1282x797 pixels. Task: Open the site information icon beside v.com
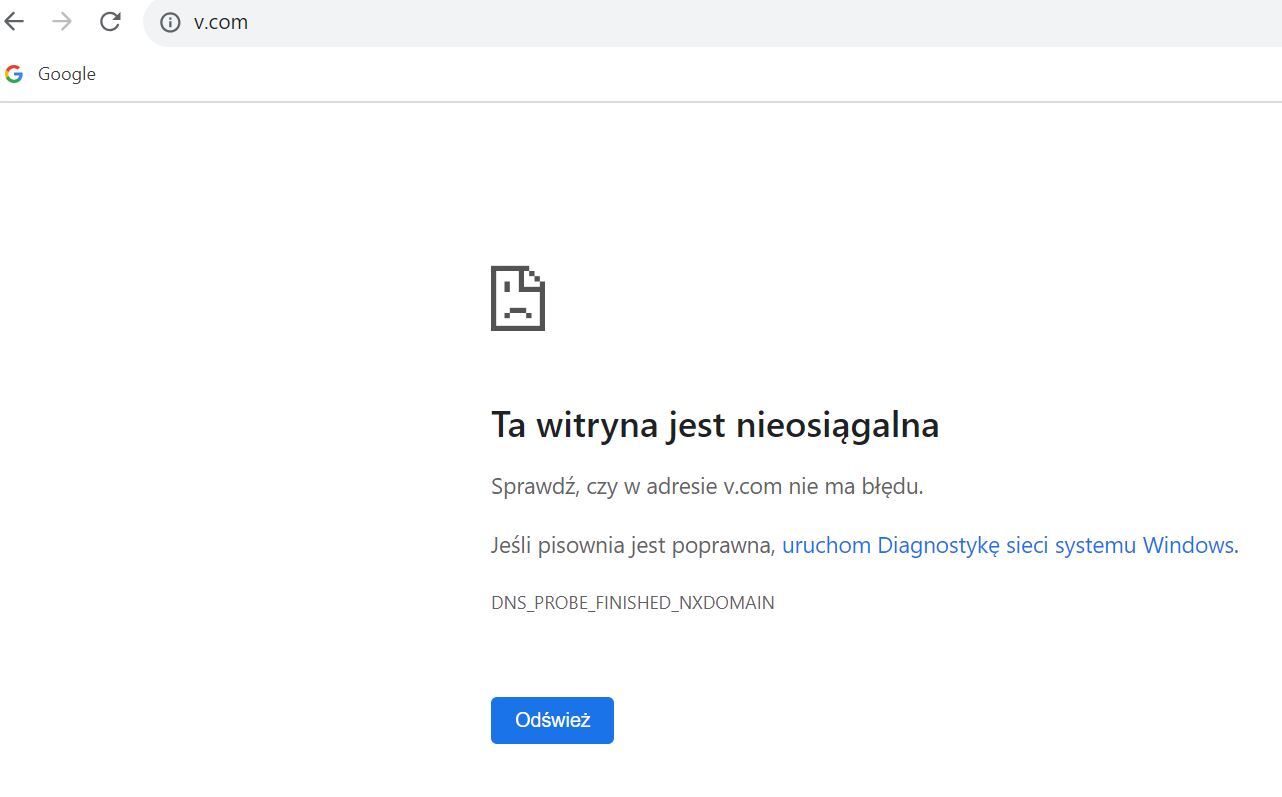[170, 22]
